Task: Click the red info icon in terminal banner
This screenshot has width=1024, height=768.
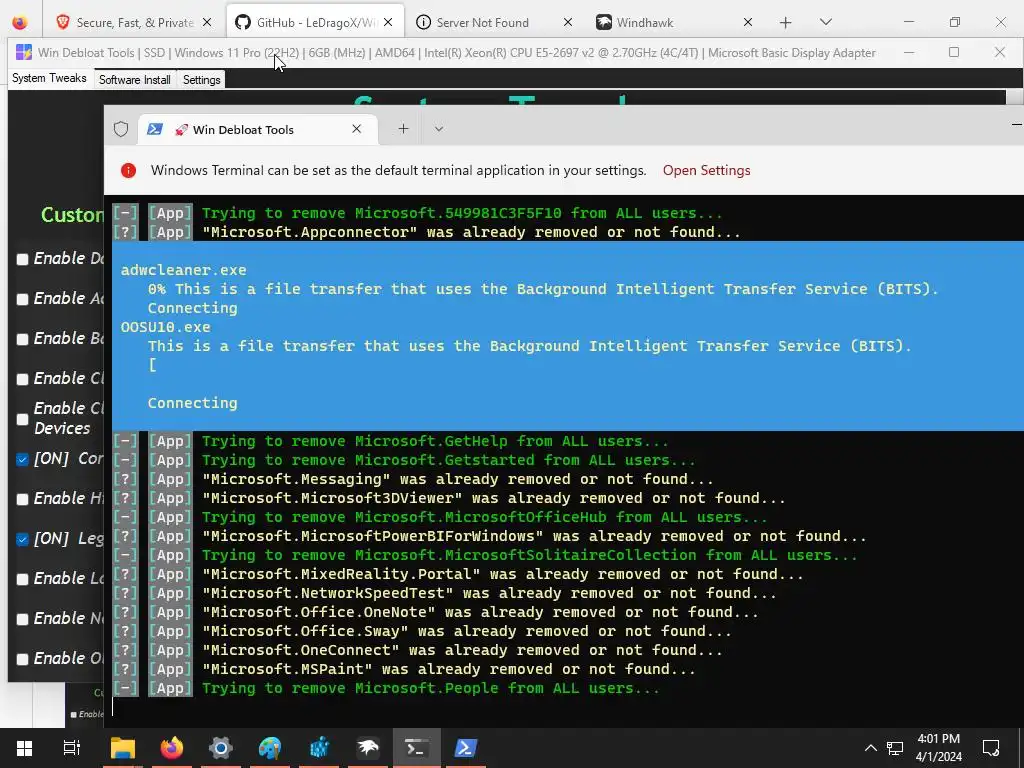Action: (x=129, y=170)
